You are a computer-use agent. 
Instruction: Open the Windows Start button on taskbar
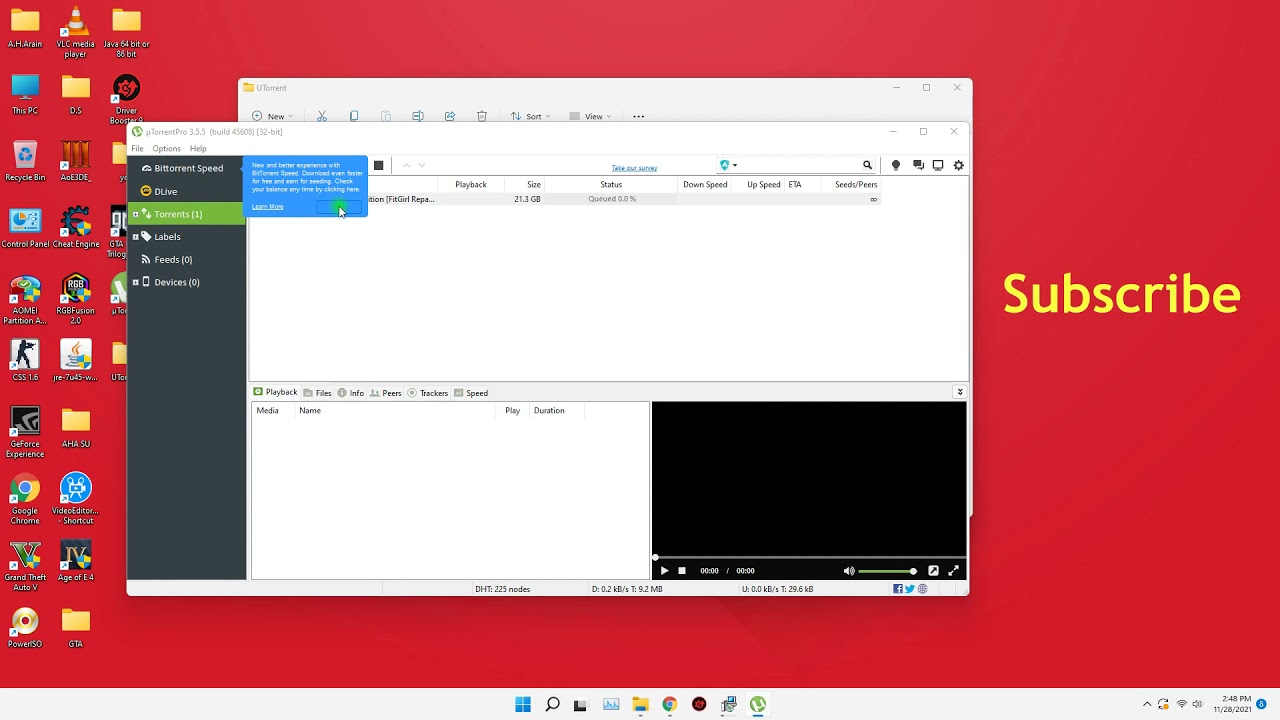coord(523,704)
